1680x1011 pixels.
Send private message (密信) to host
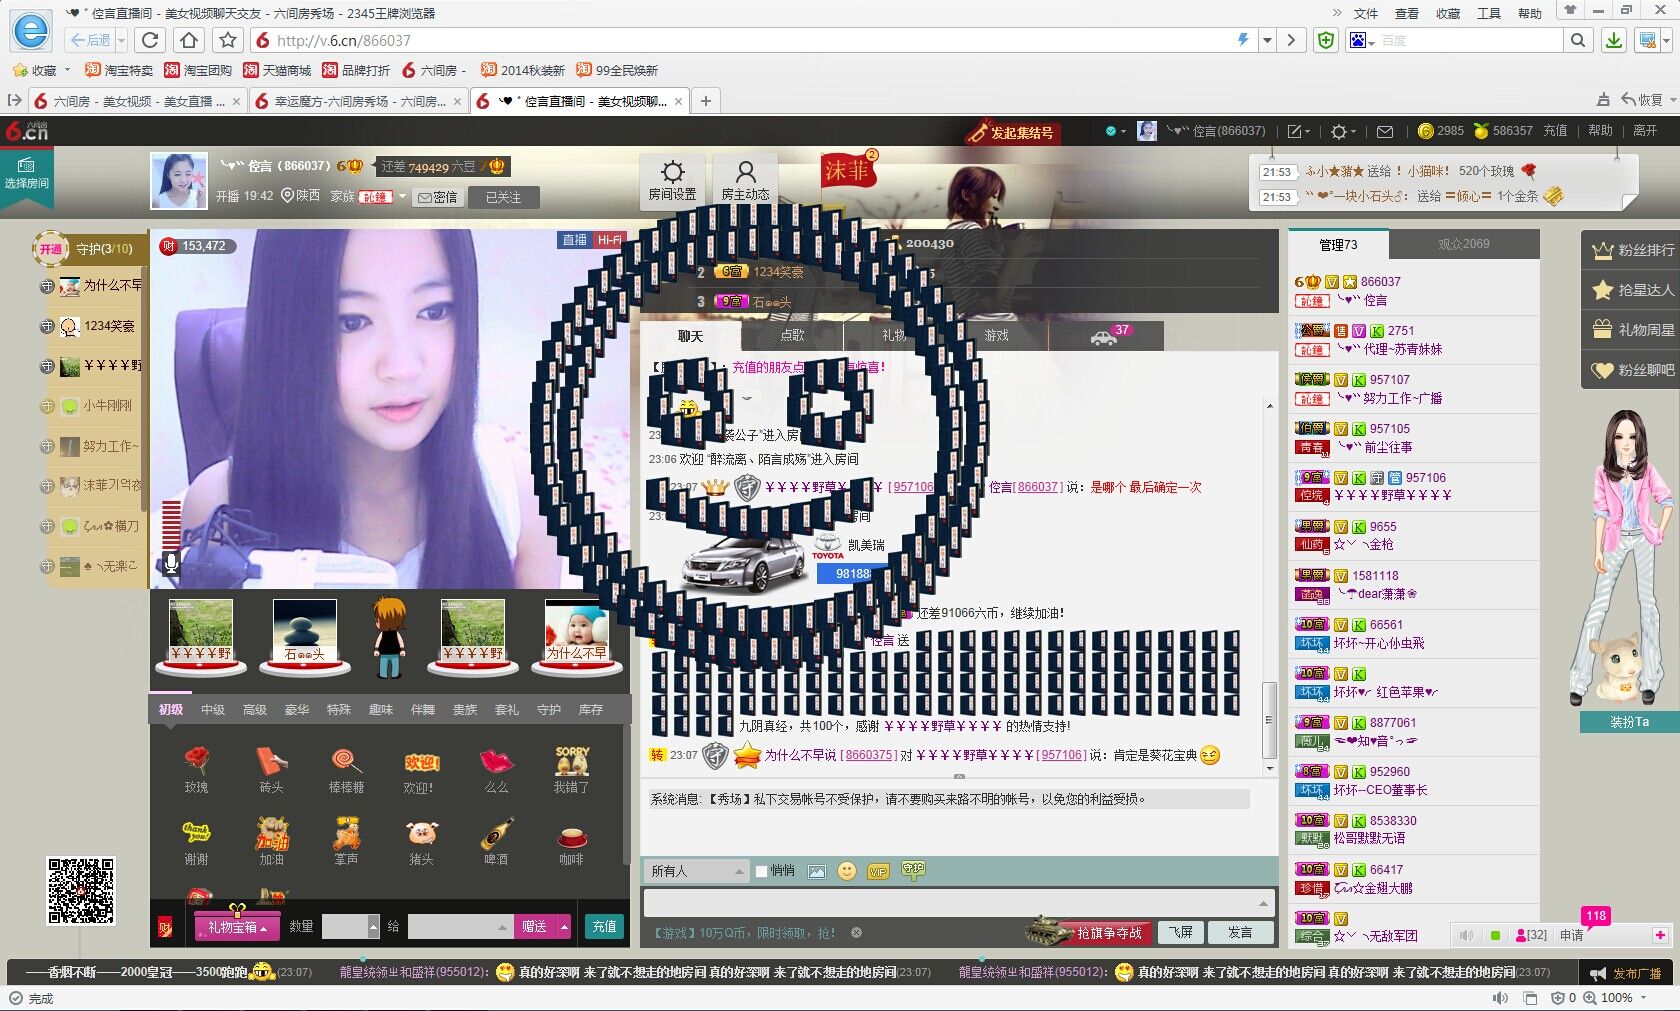point(438,197)
